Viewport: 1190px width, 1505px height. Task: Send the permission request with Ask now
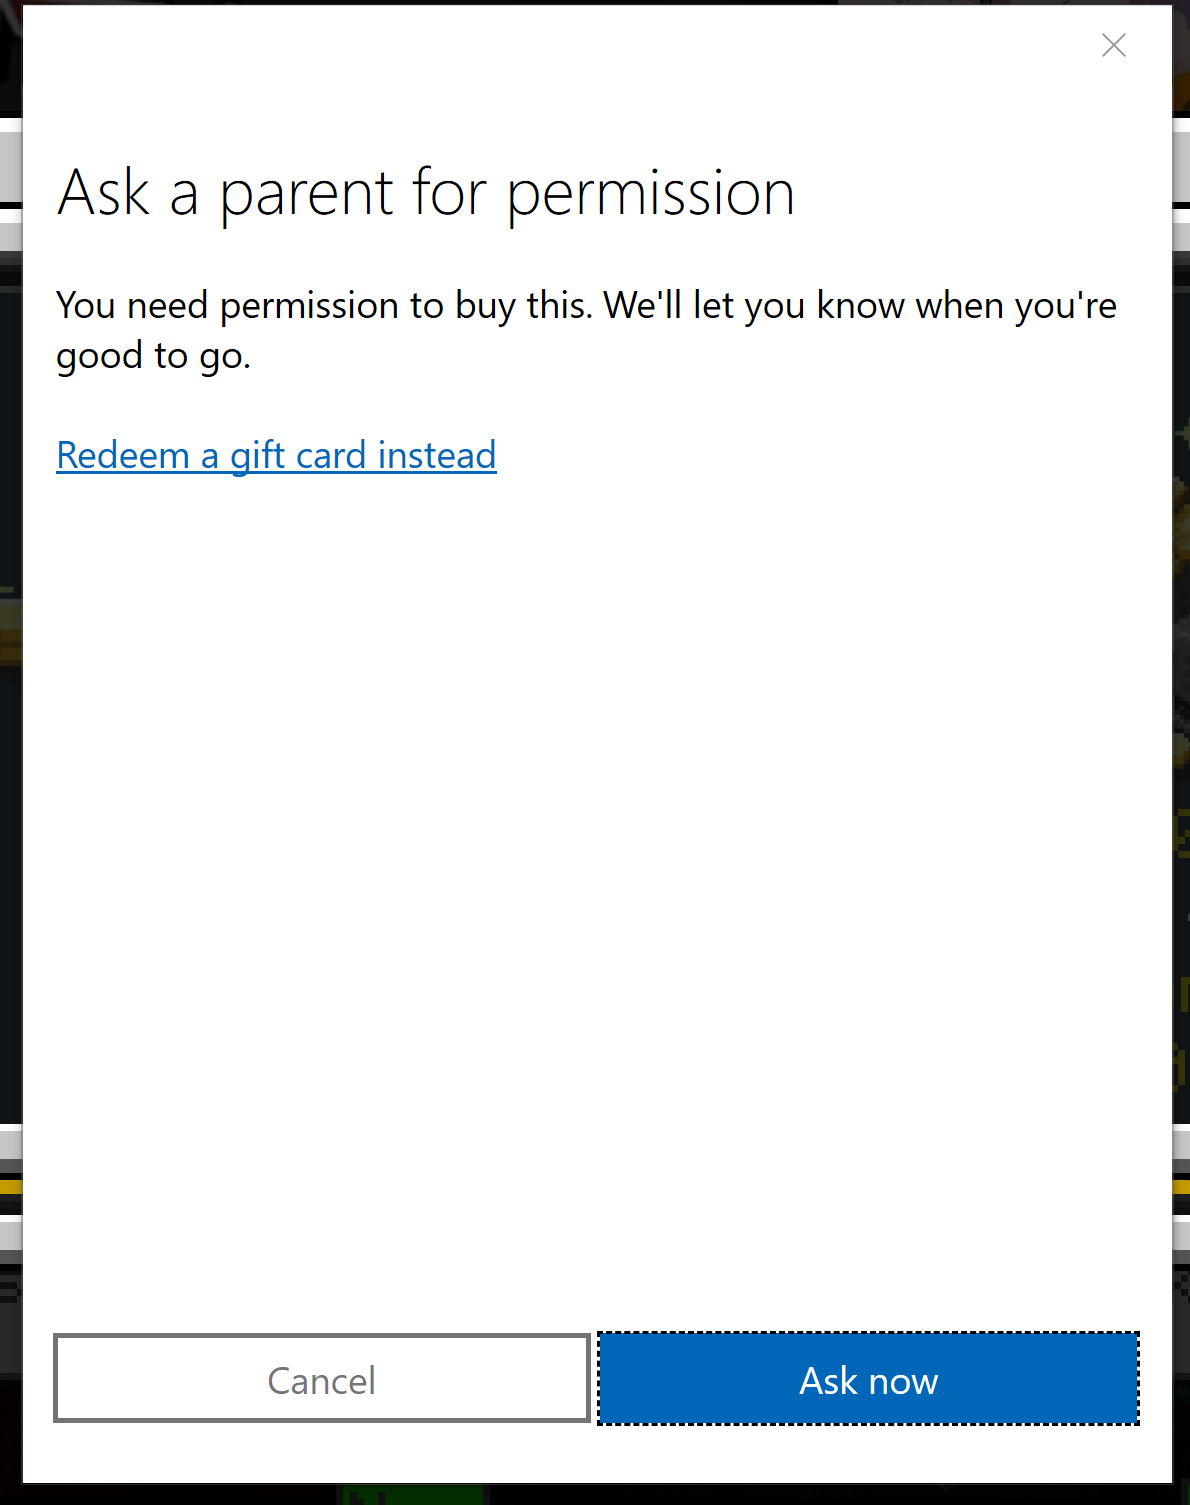click(868, 1379)
